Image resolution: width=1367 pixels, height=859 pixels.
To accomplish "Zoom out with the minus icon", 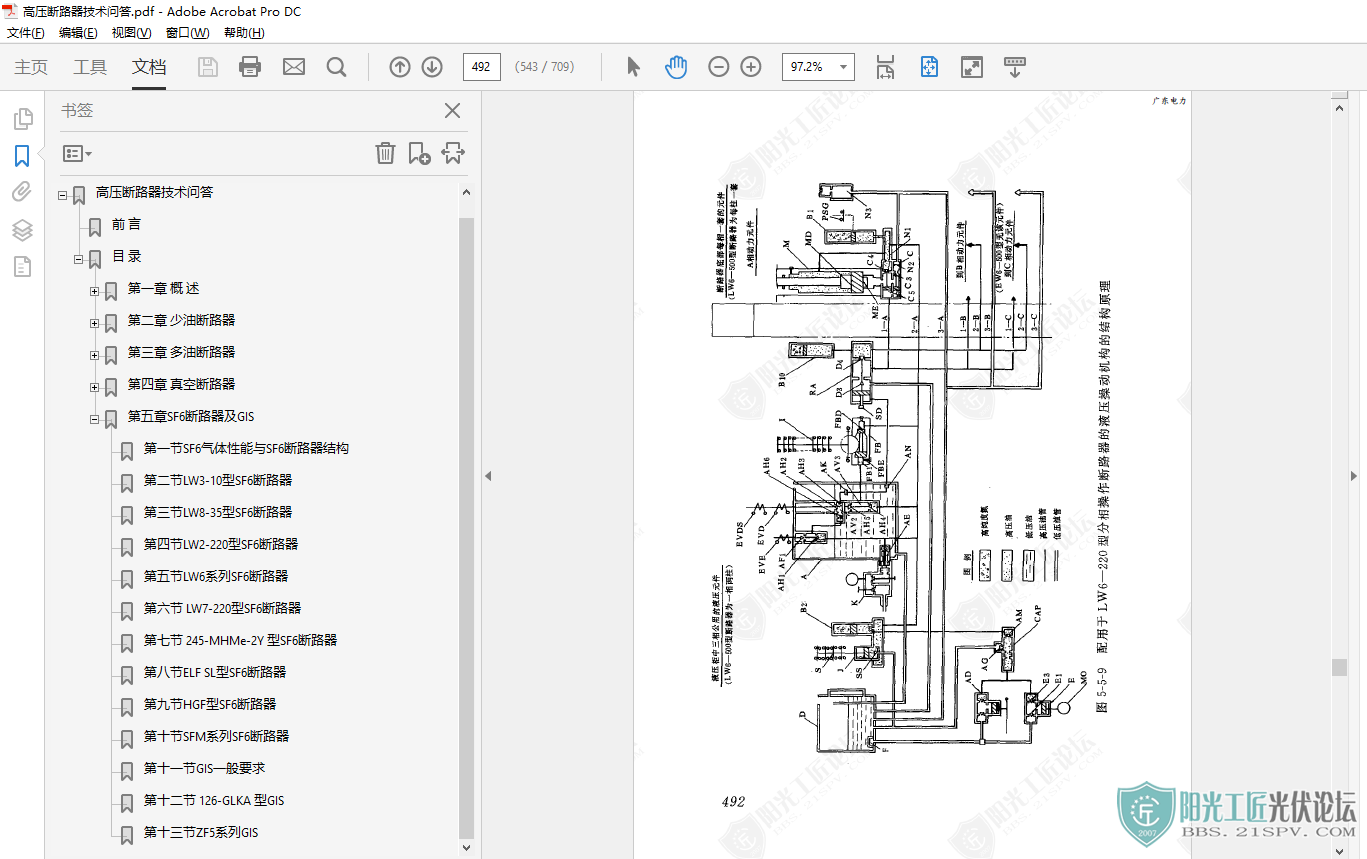I will pos(719,67).
